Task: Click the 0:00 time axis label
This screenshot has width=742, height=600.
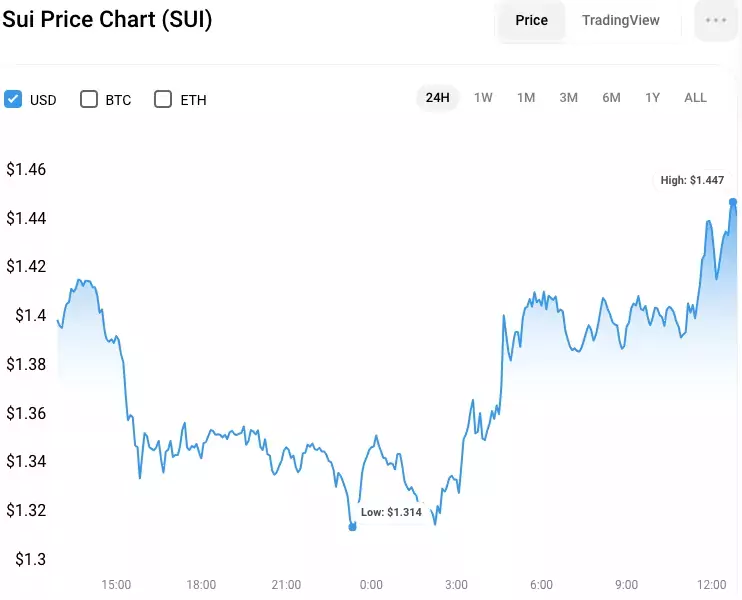Action: point(371,585)
